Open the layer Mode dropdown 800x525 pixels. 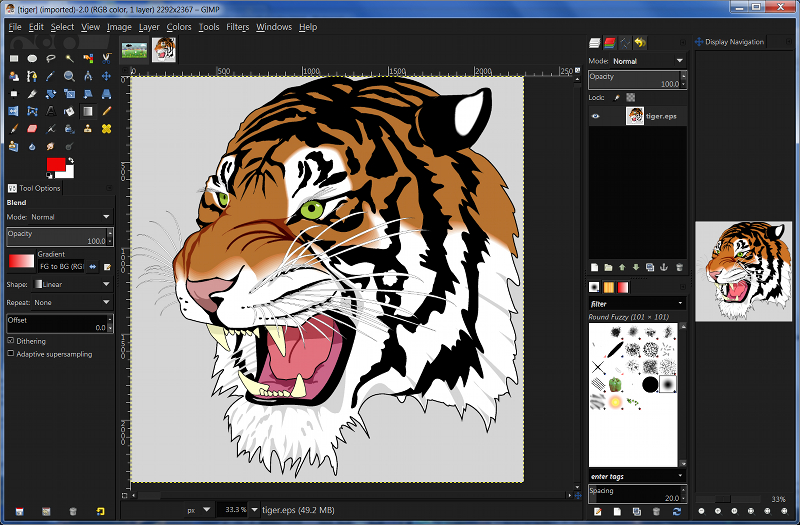coord(650,61)
